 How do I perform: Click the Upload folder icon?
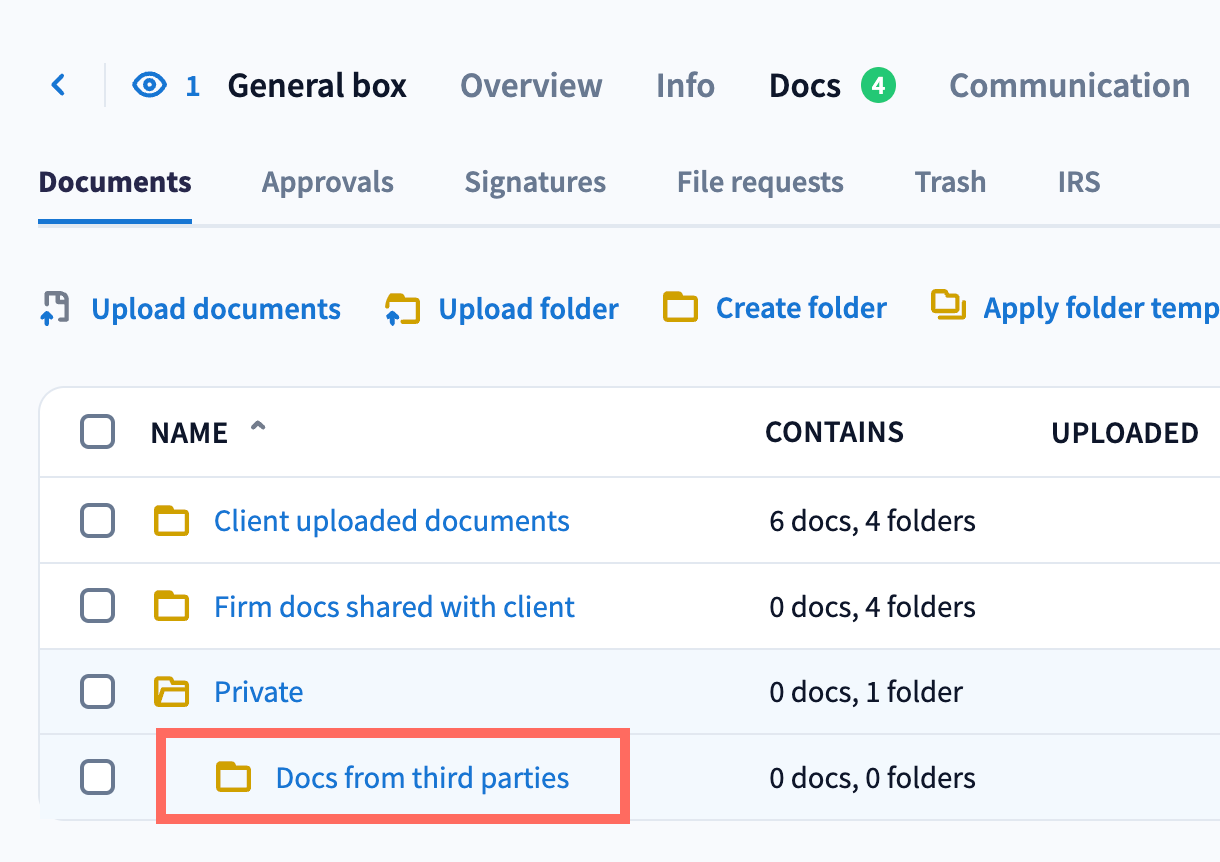[x=402, y=309]
